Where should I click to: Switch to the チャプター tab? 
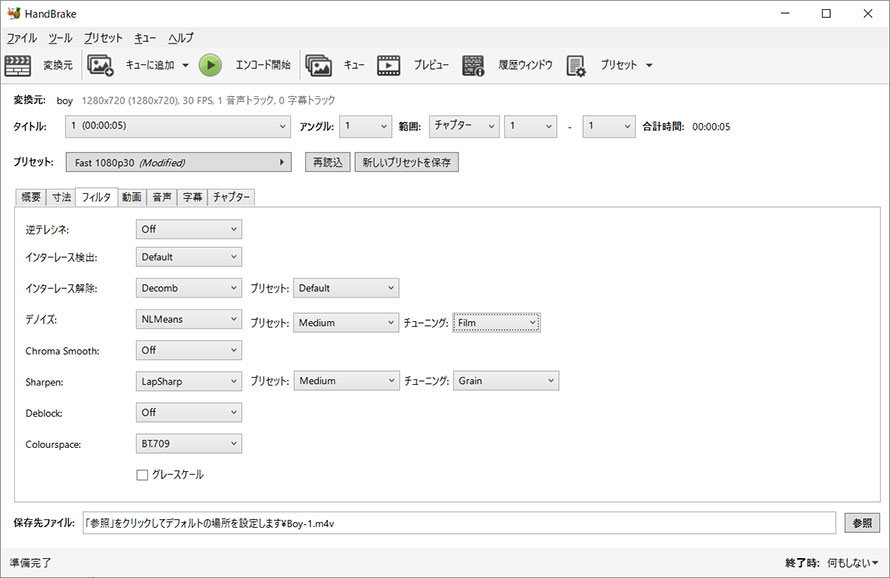click(x=231, y=197)
